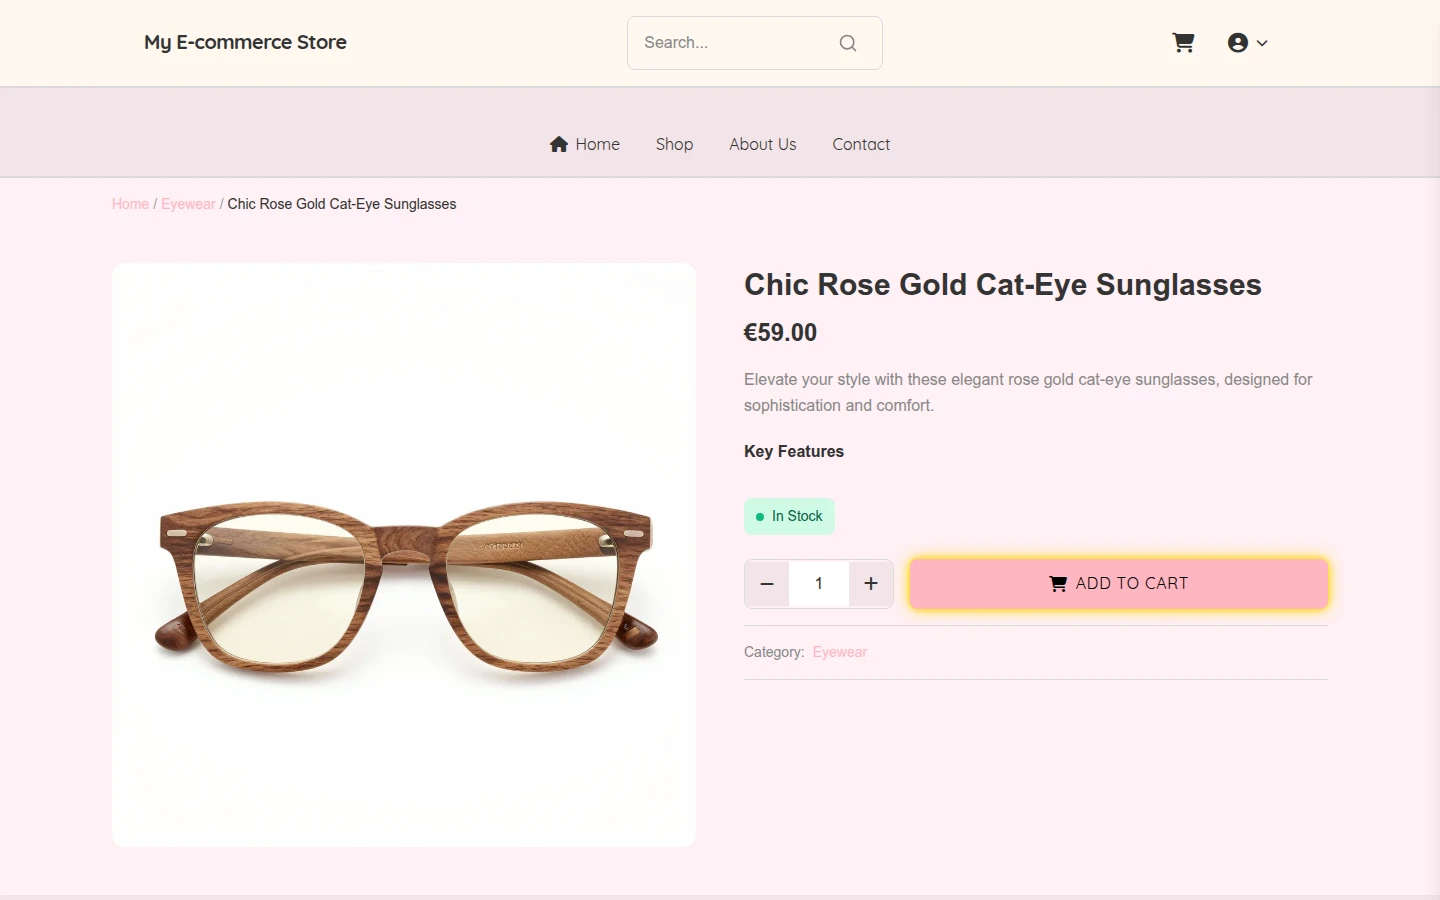Viewport: 1440px width, 900px height.
Task: Open the Contact navigation item
Action: (861, 144)
